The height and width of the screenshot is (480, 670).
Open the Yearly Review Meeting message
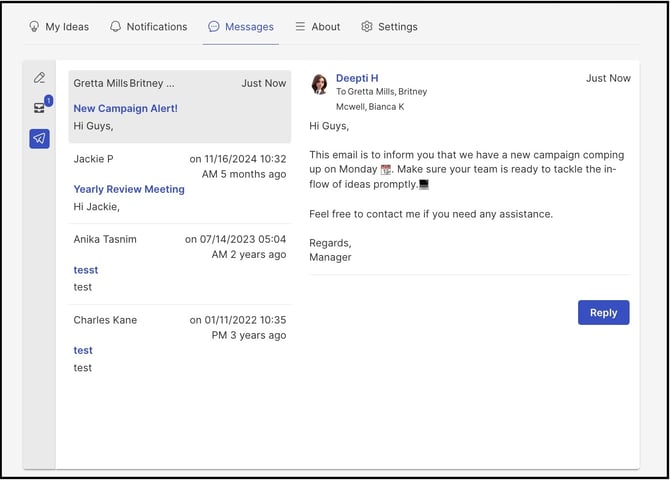180,184
